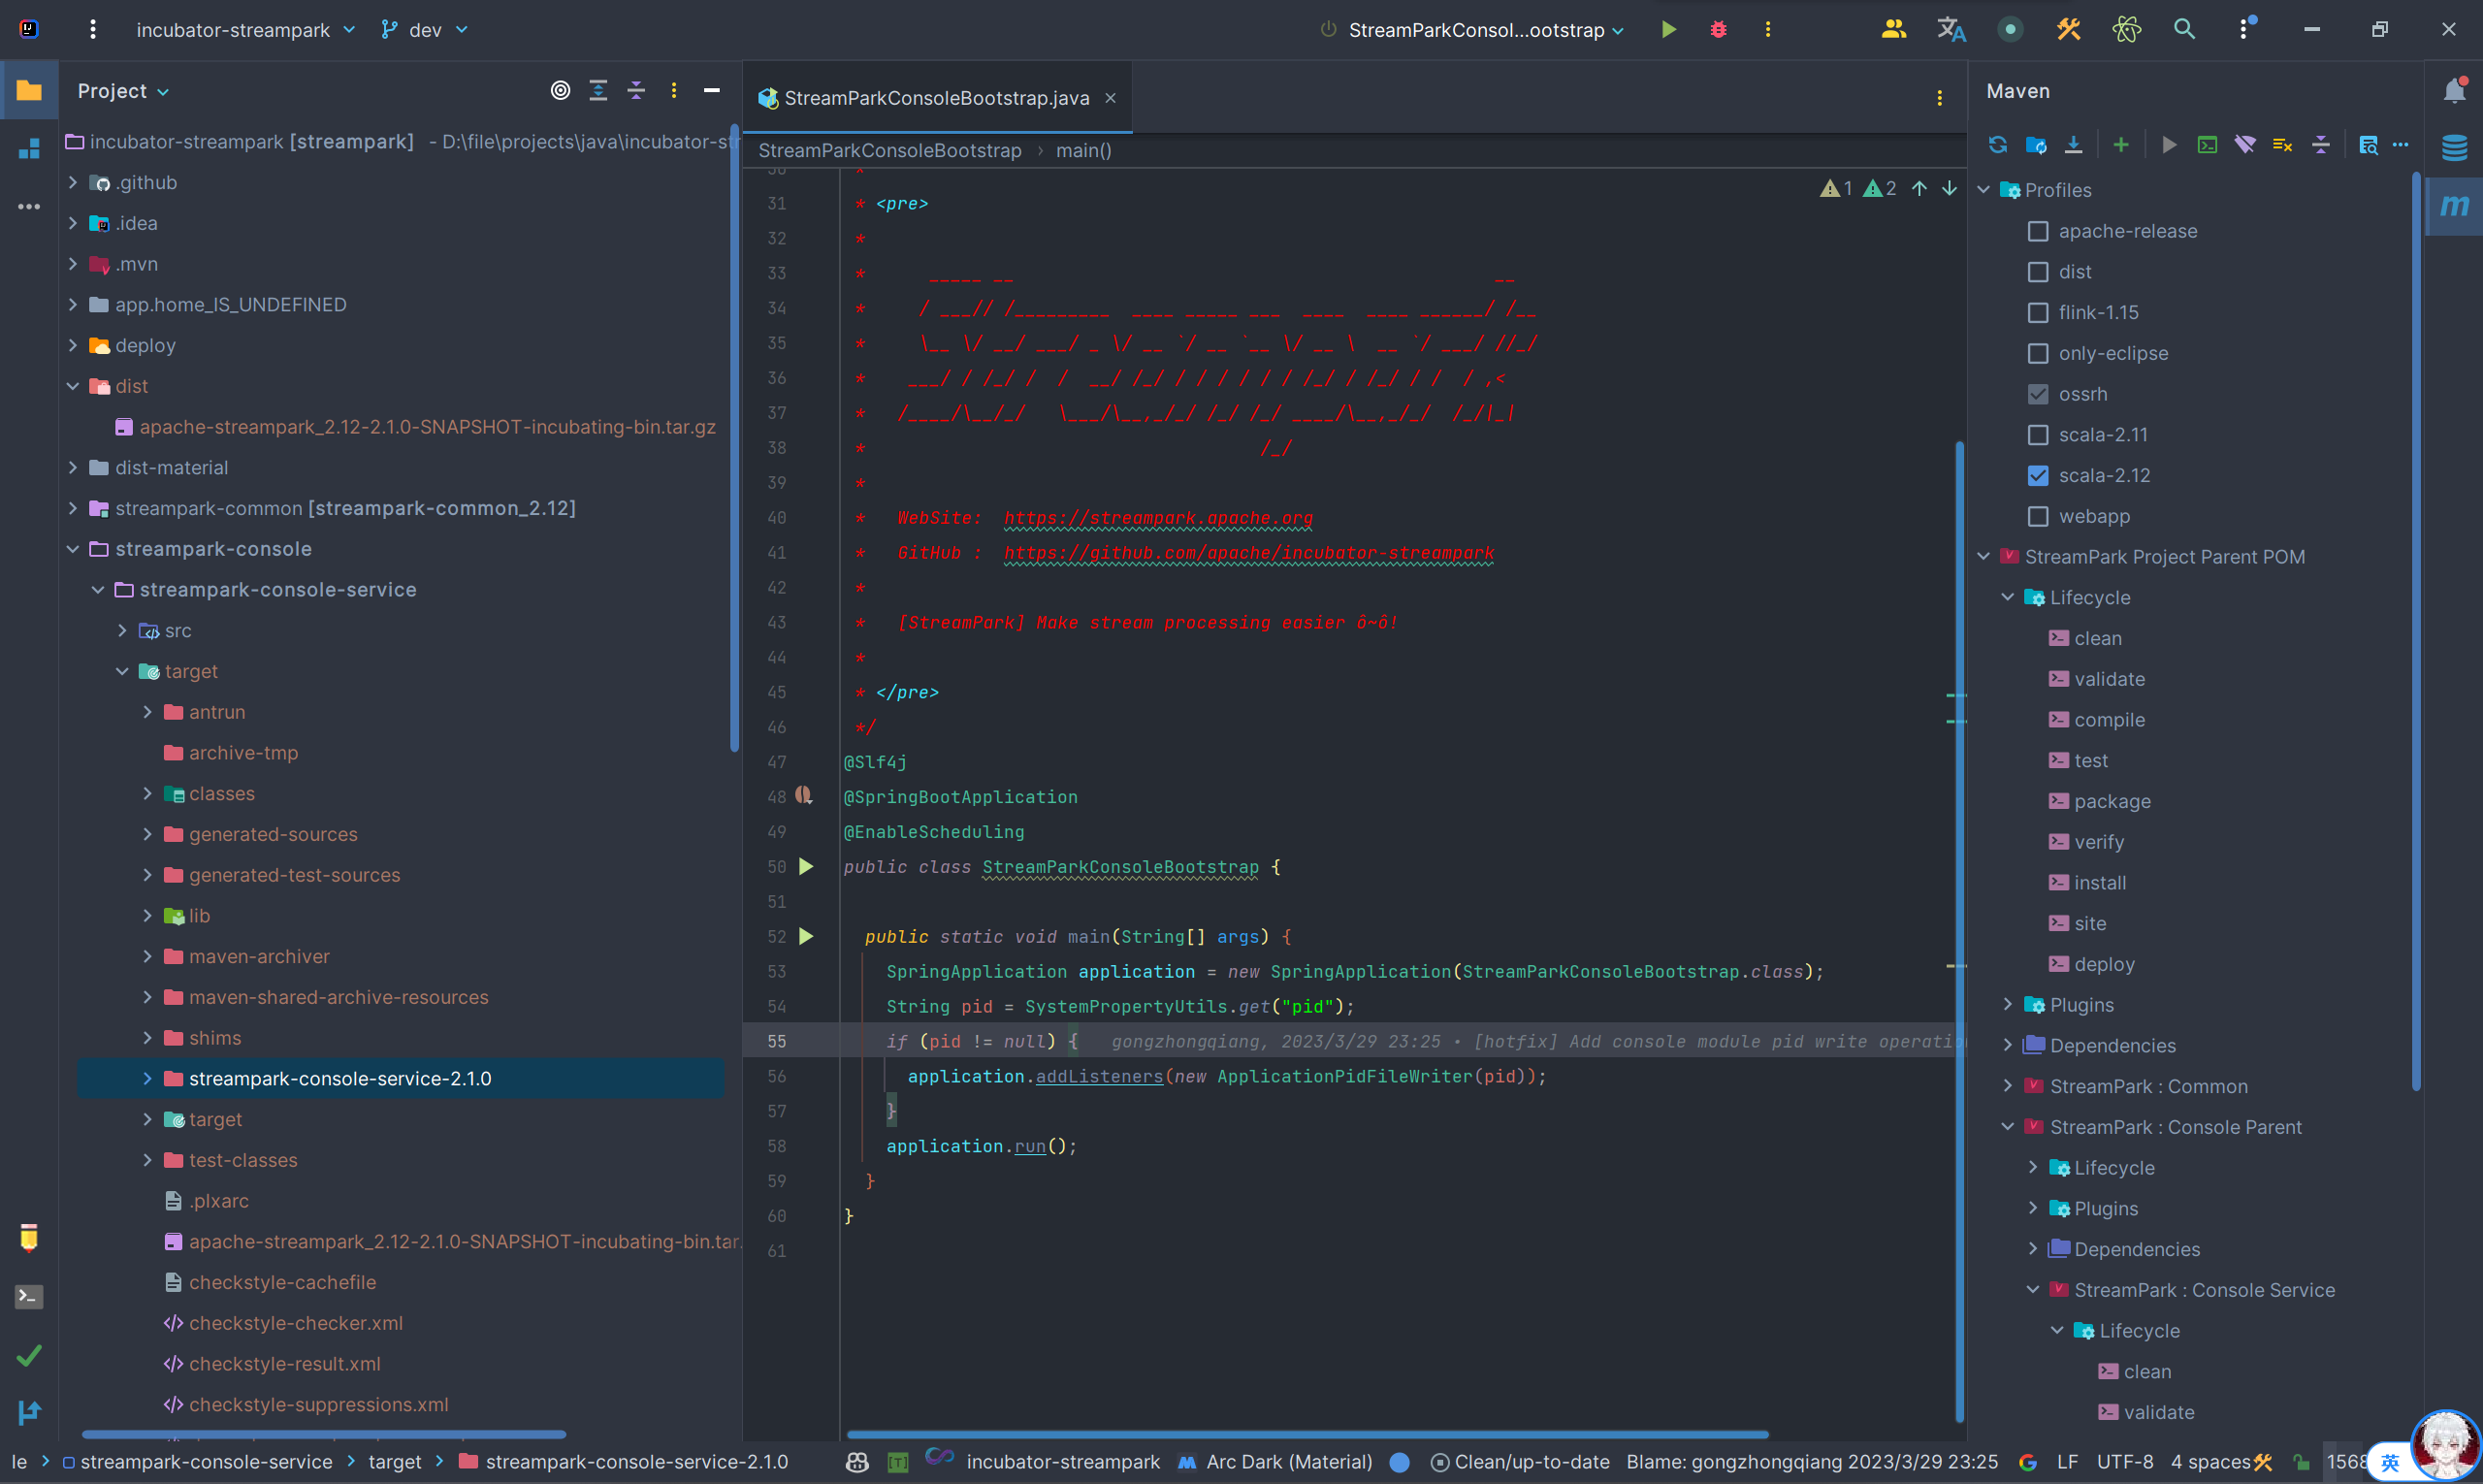Open the Search Everywhere magnifier icon
This screenshot has width=2483, height=1484.
(x=2184, y=29)
